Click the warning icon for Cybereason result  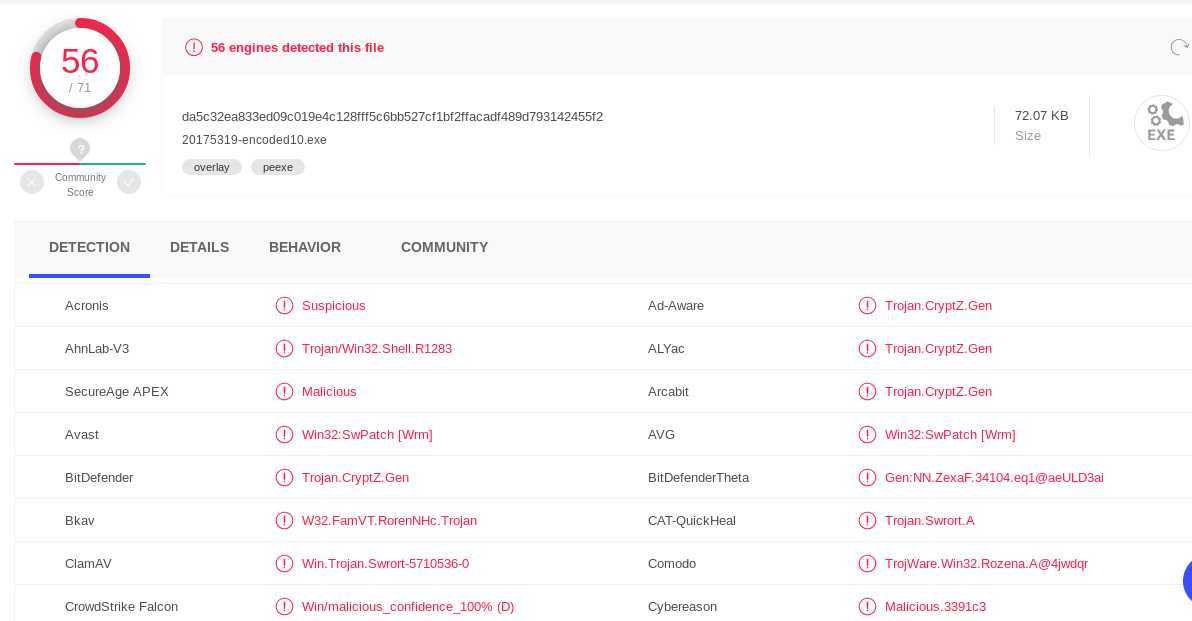[x=867, y=607]
